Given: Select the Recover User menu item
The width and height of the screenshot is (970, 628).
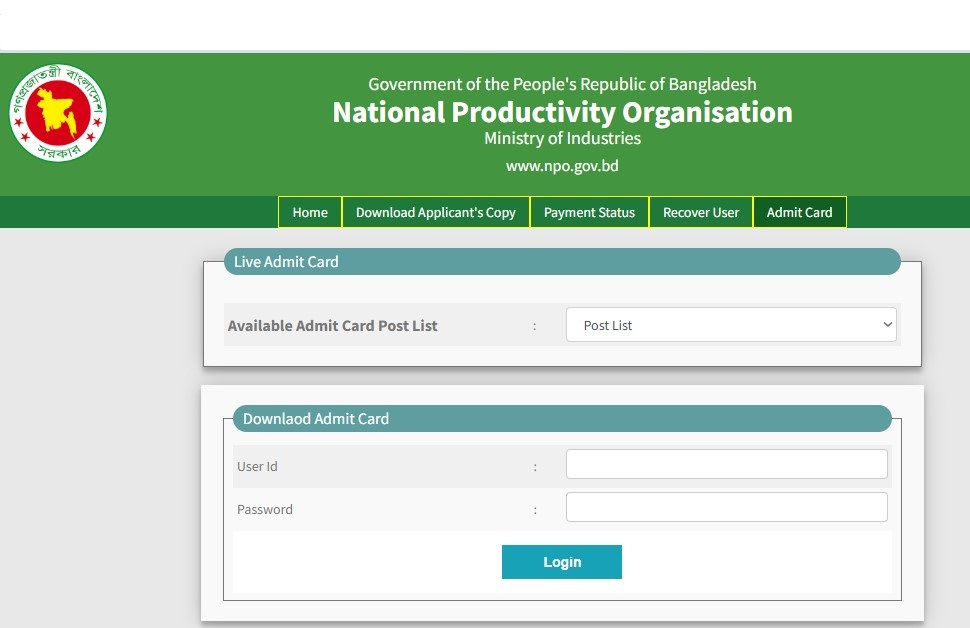Looking at the screenshot, I should tap(701, 212).
